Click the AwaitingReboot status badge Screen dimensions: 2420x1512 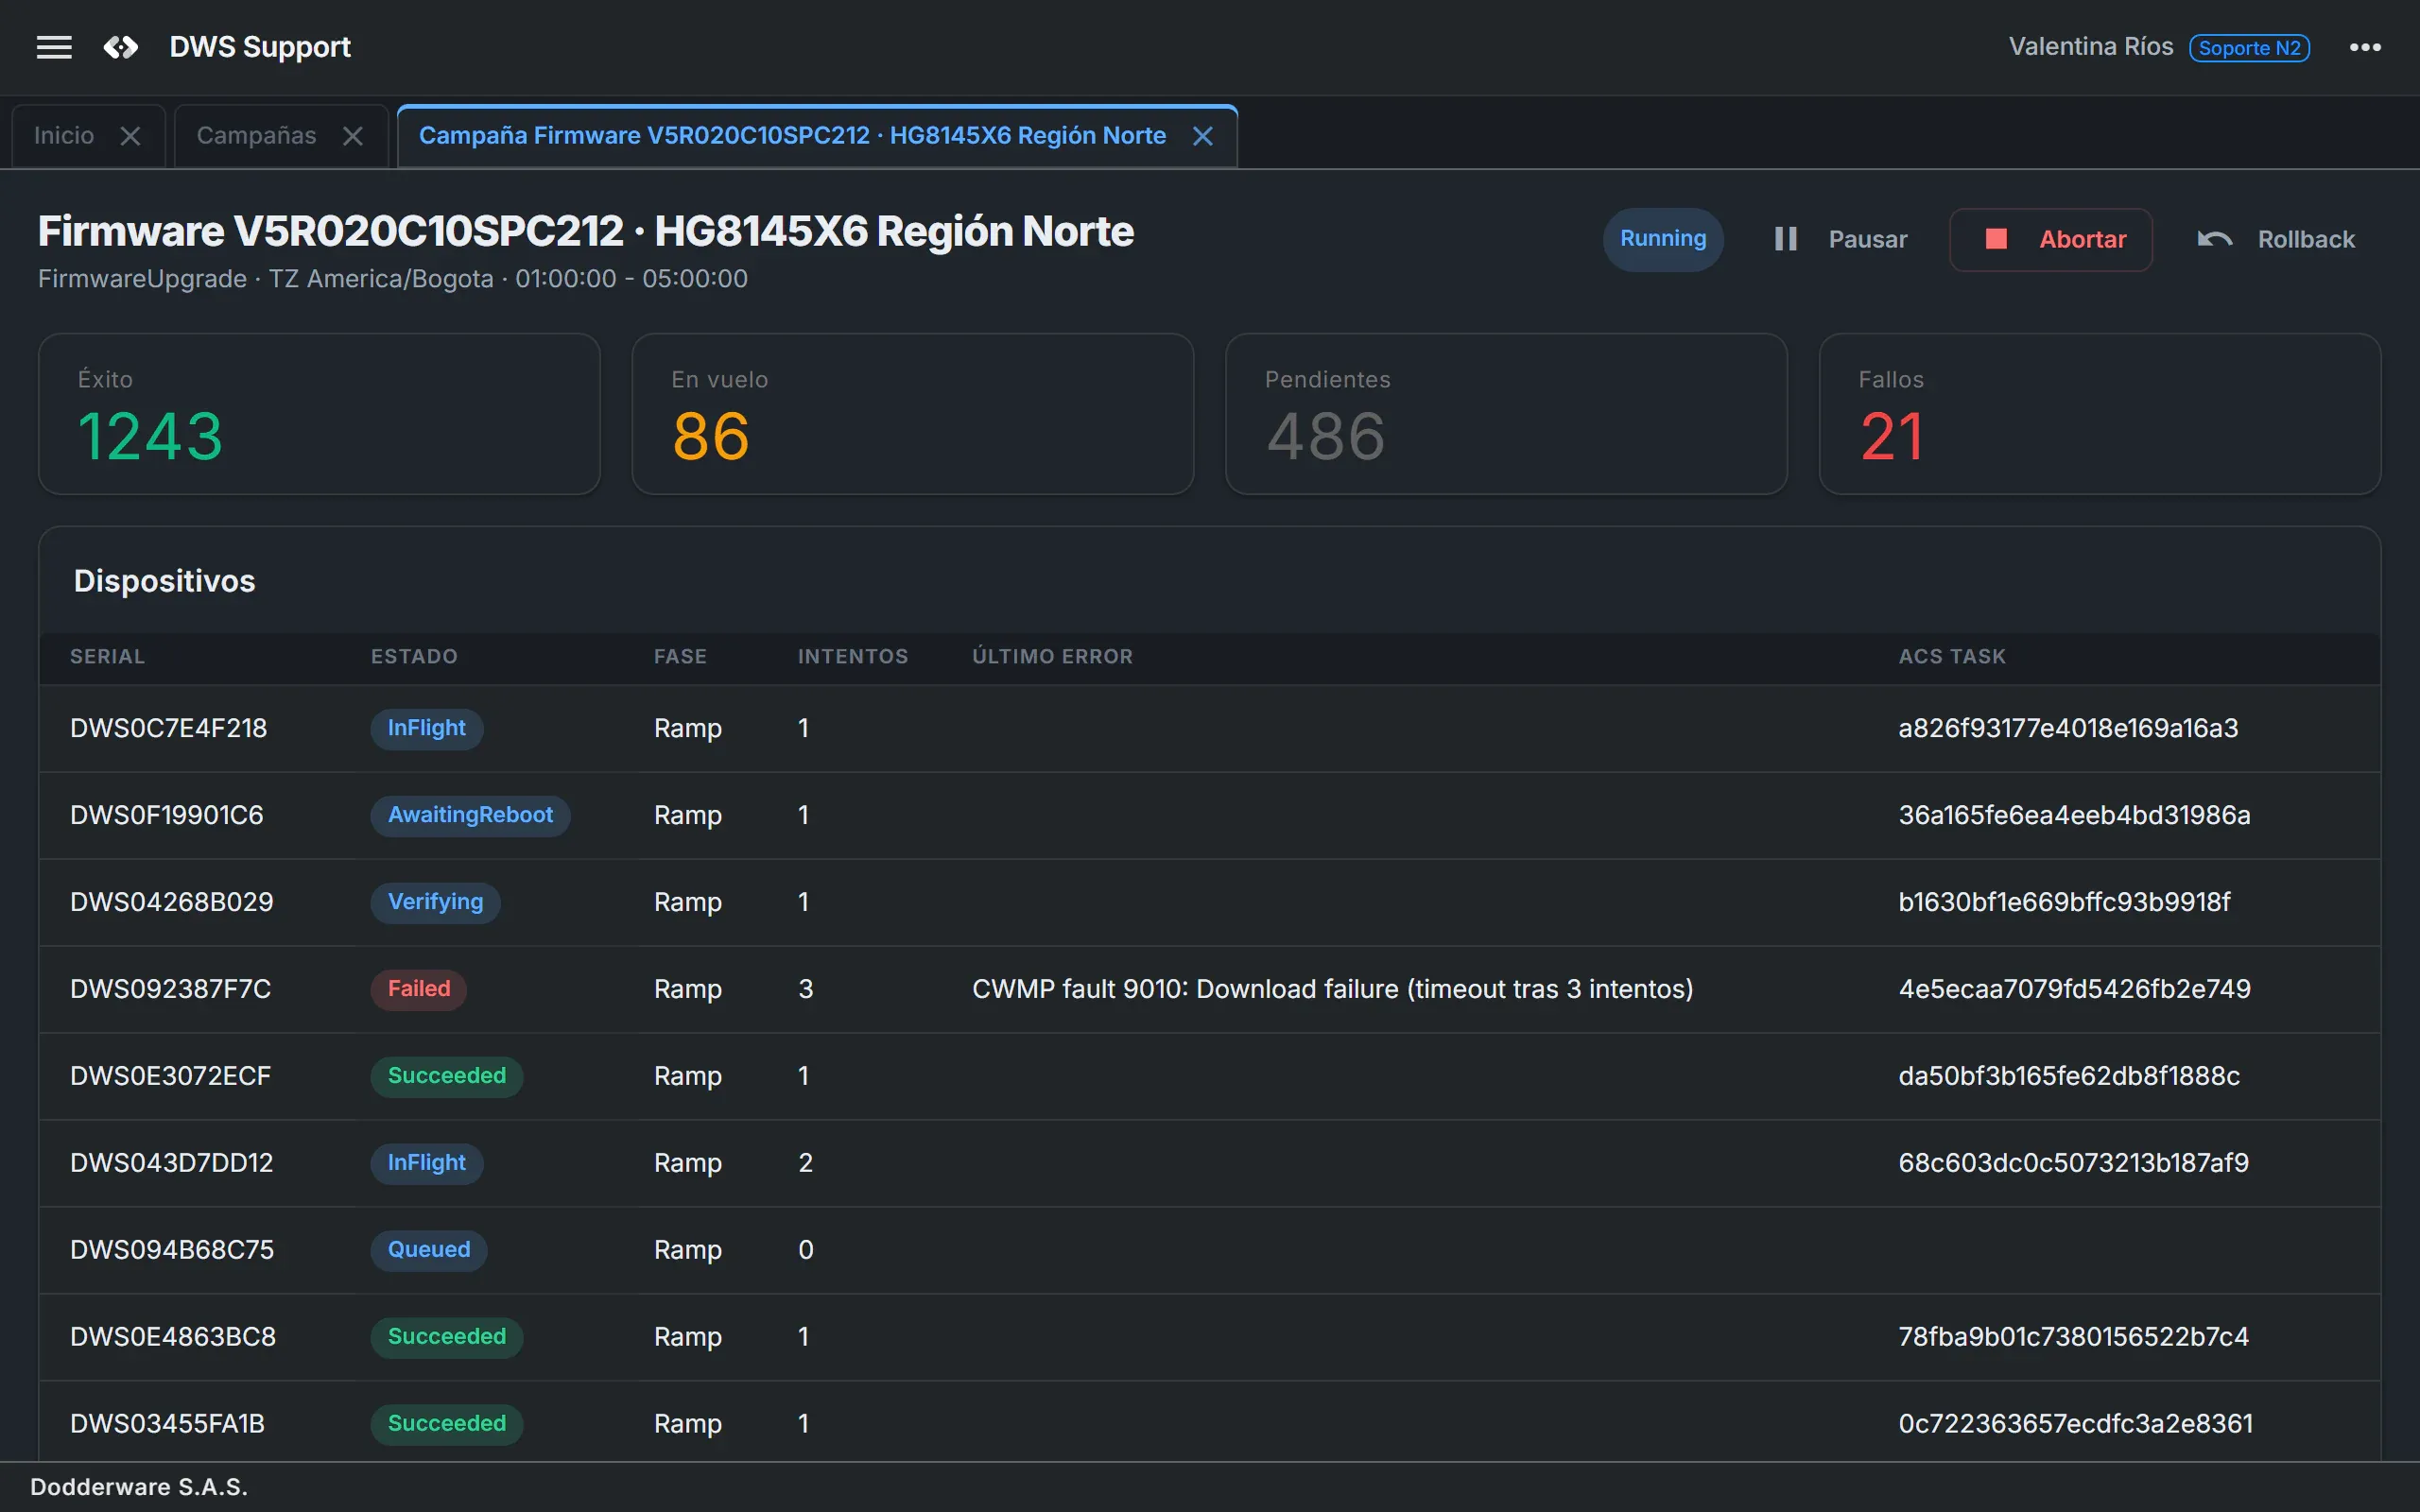(x=470, y=815)
